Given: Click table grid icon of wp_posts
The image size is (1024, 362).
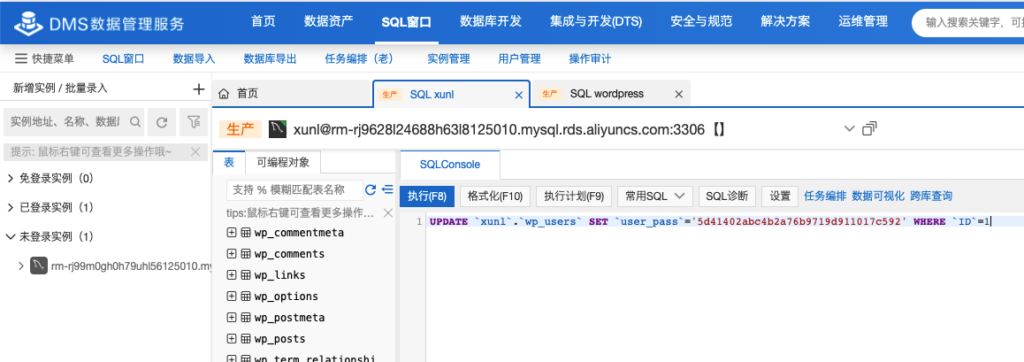Looking at the screenshot, I should pos(246,338).
